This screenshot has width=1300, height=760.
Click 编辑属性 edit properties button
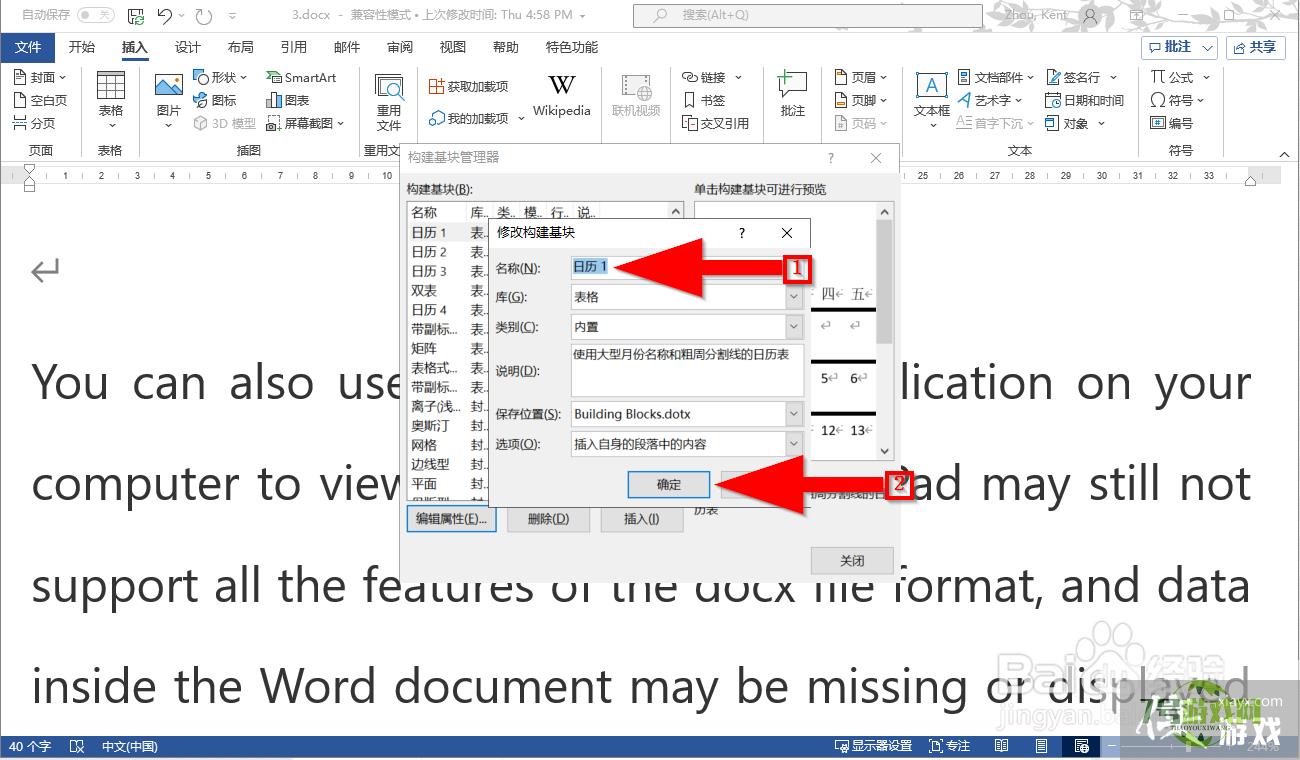(452, 519)
